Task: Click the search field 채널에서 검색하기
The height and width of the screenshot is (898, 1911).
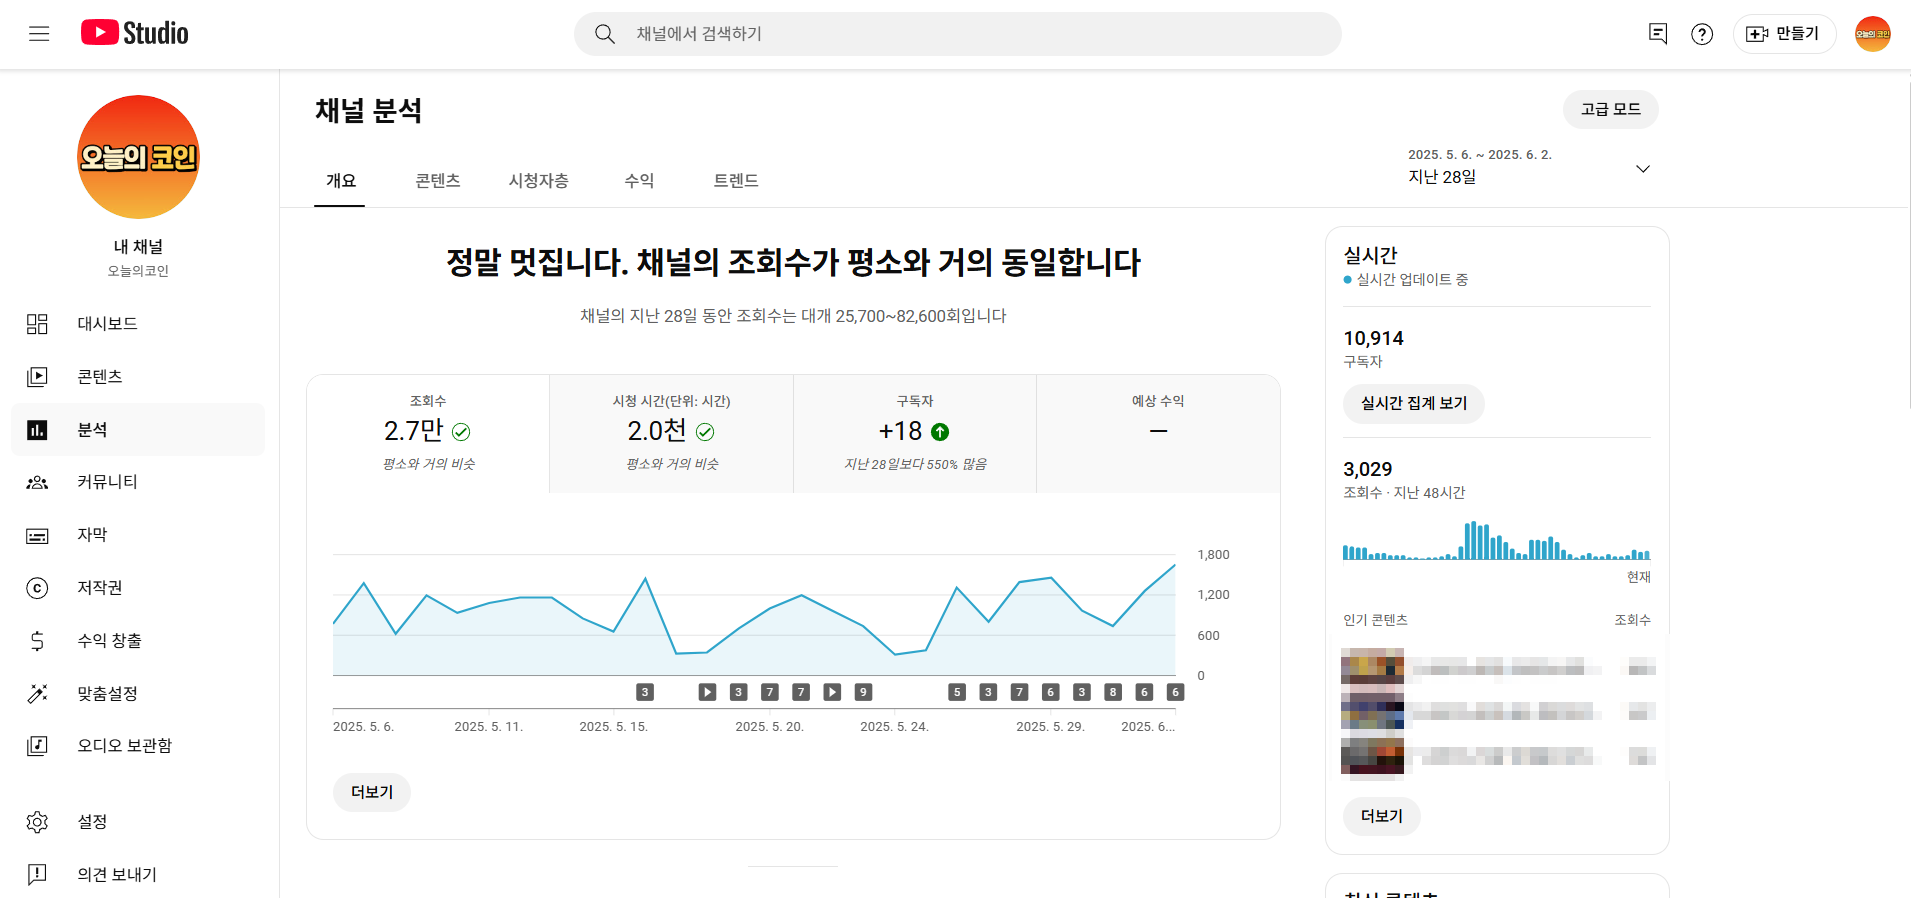Action: tap(957, 34)
